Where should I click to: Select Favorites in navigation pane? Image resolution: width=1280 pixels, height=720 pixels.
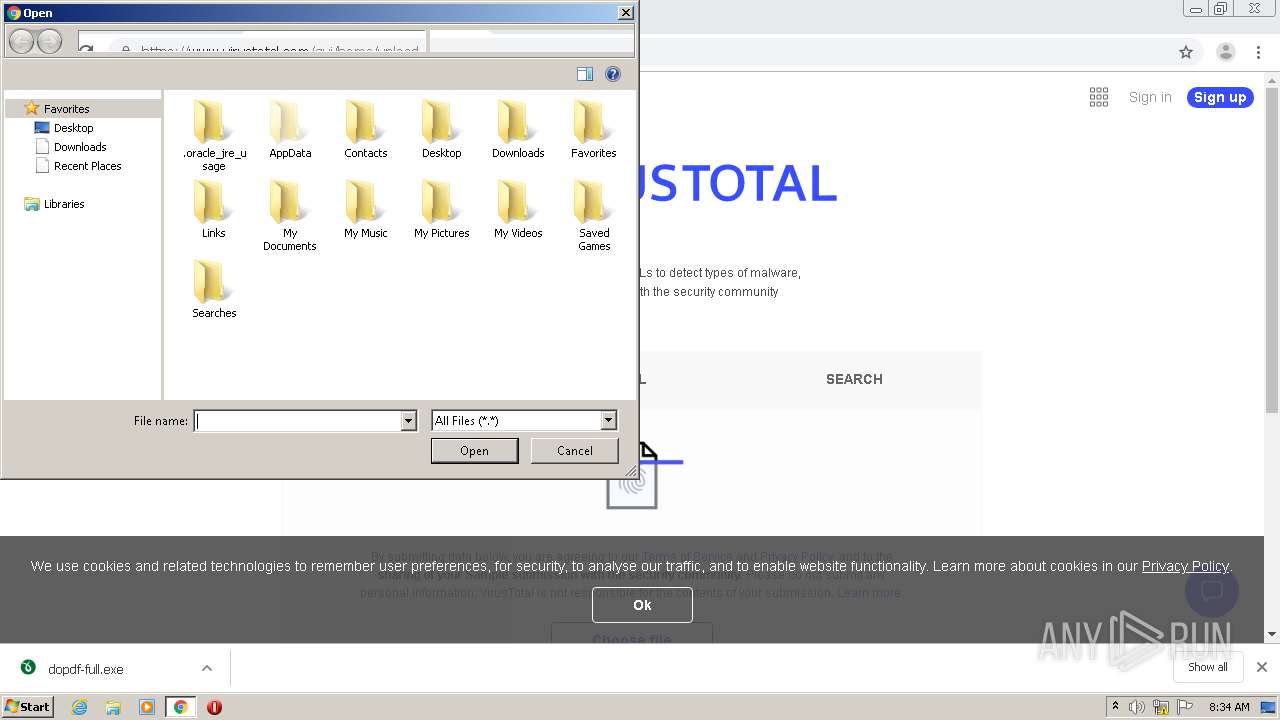[66, 108]
